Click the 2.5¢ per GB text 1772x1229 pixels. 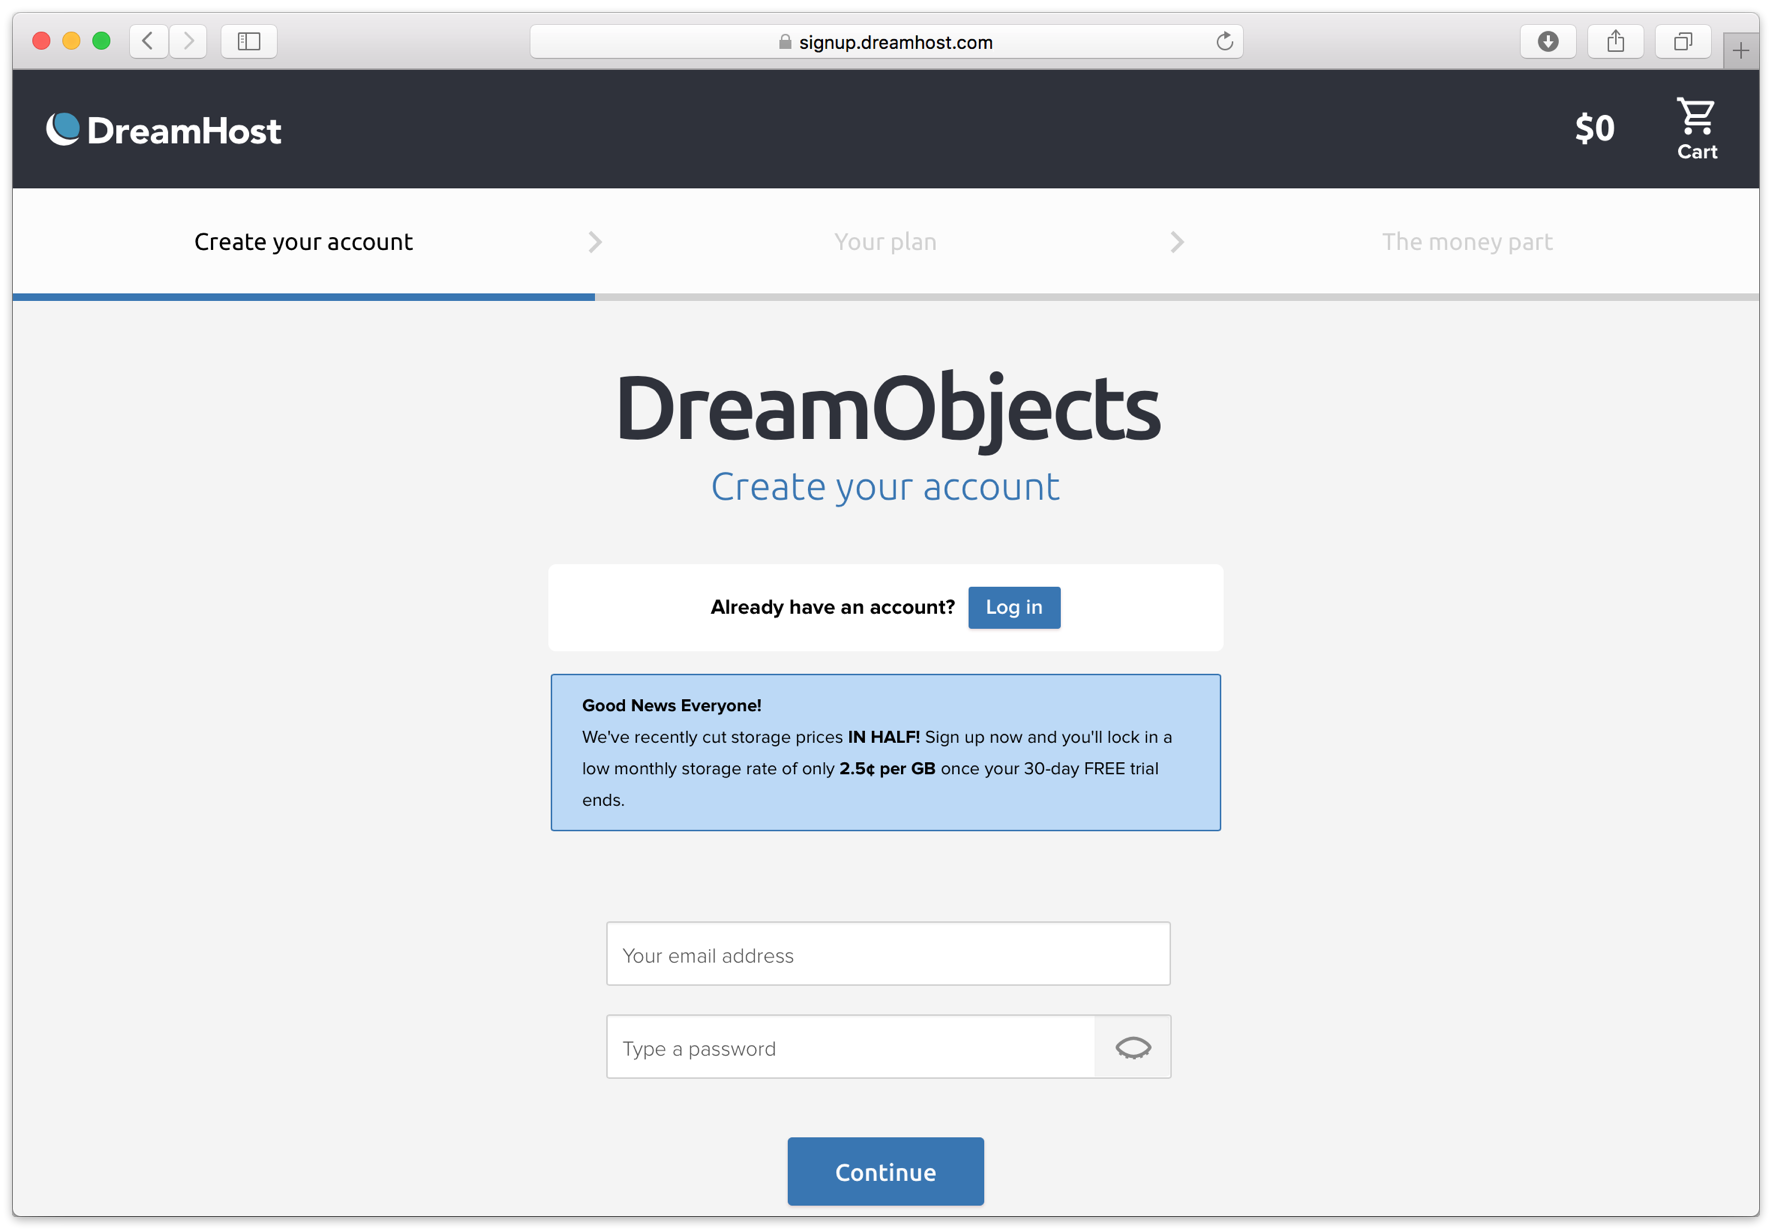pos(887,768)
